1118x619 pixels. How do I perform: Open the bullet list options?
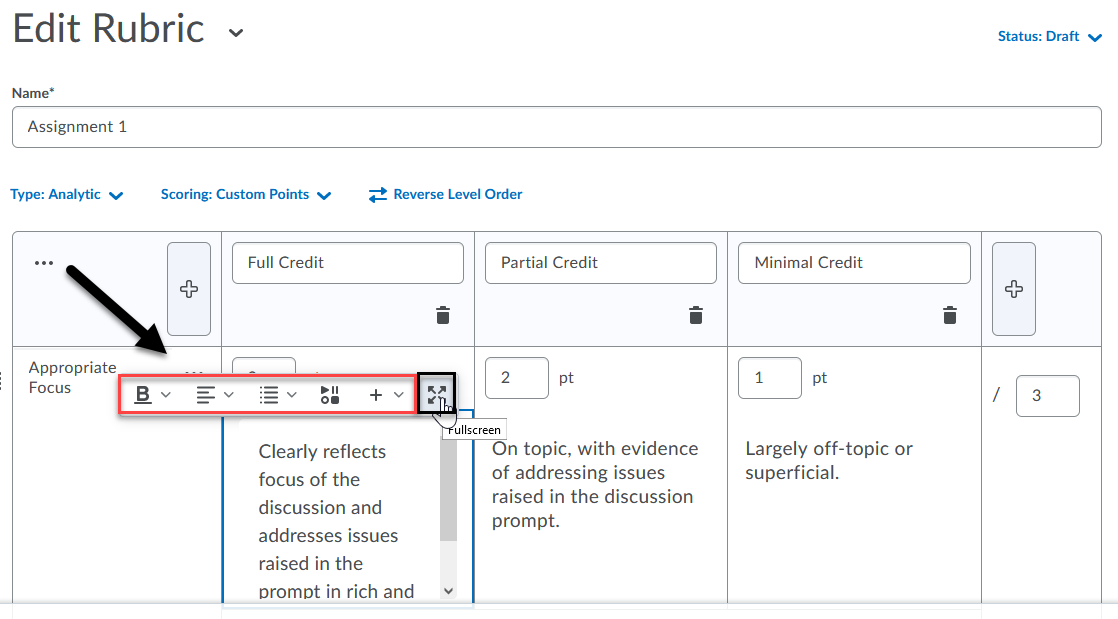277,395
